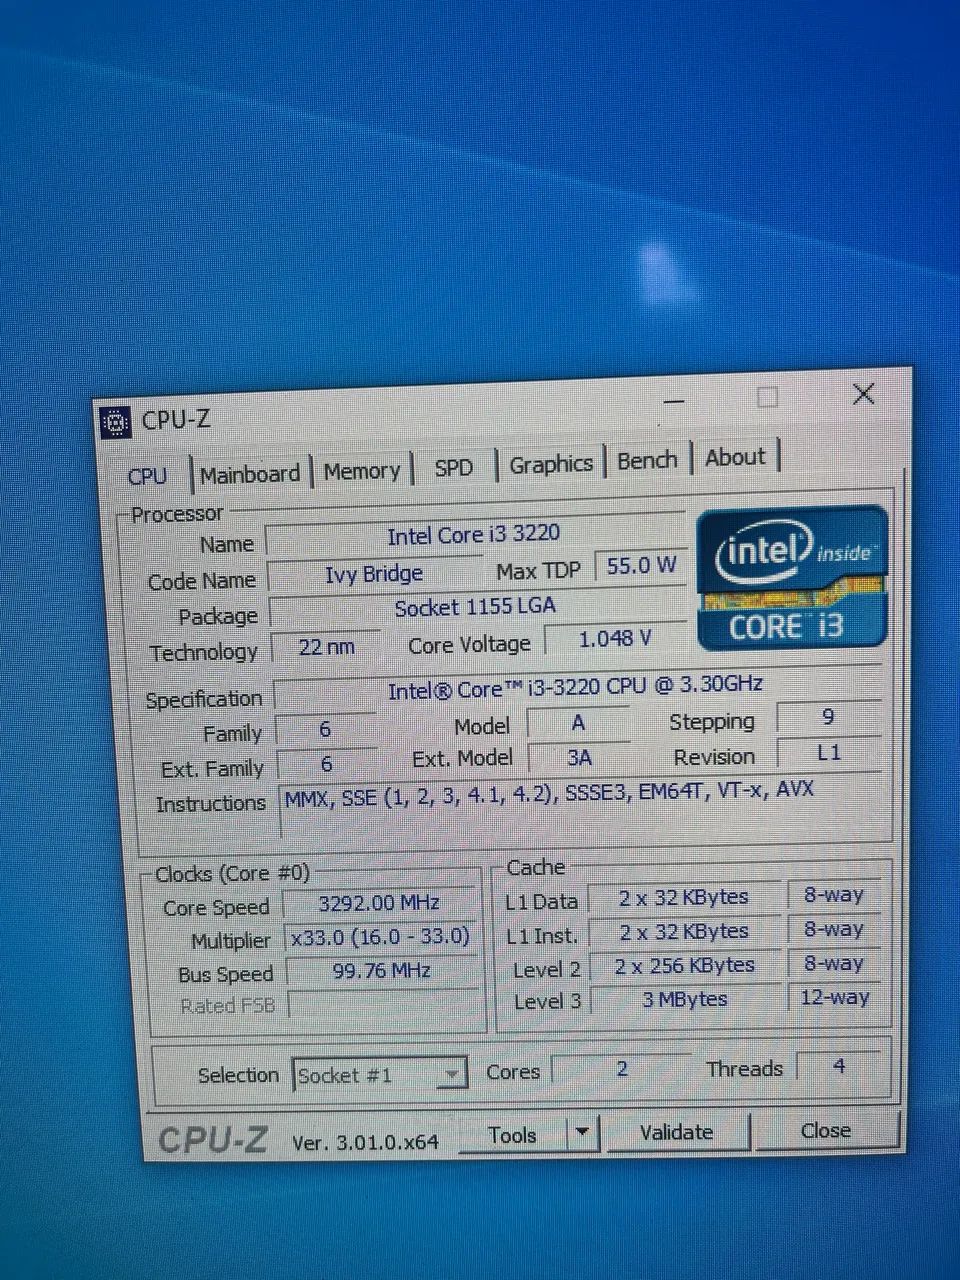The height and width of the screenshot is (1280, 960).
Task: Click the CPU-Z logo text at bottom left
Action: click(x=213, y=1140)
